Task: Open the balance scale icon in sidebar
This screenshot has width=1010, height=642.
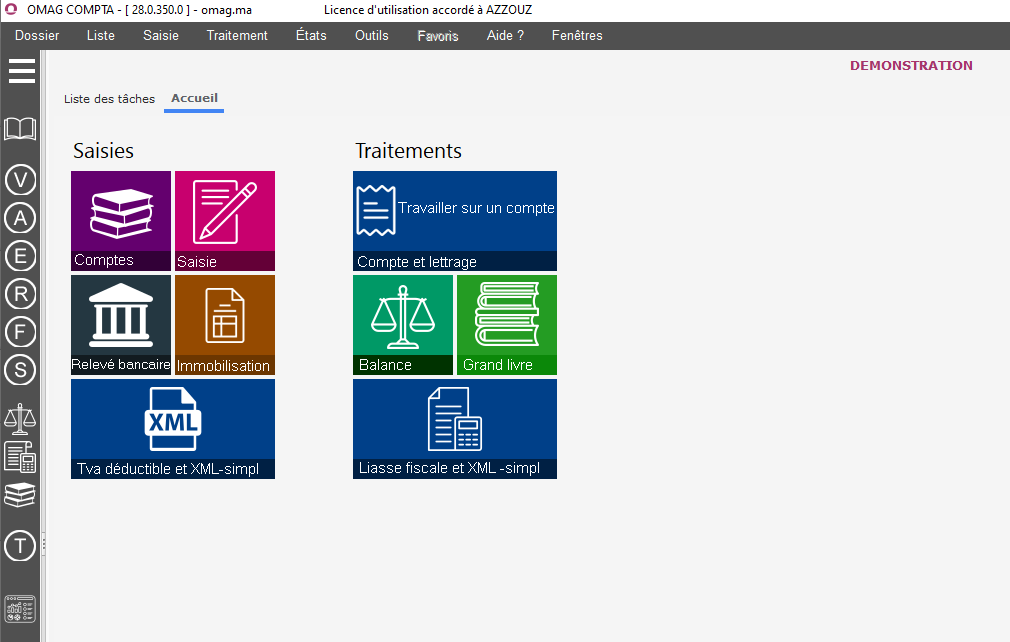Action: tap(20, 419)
